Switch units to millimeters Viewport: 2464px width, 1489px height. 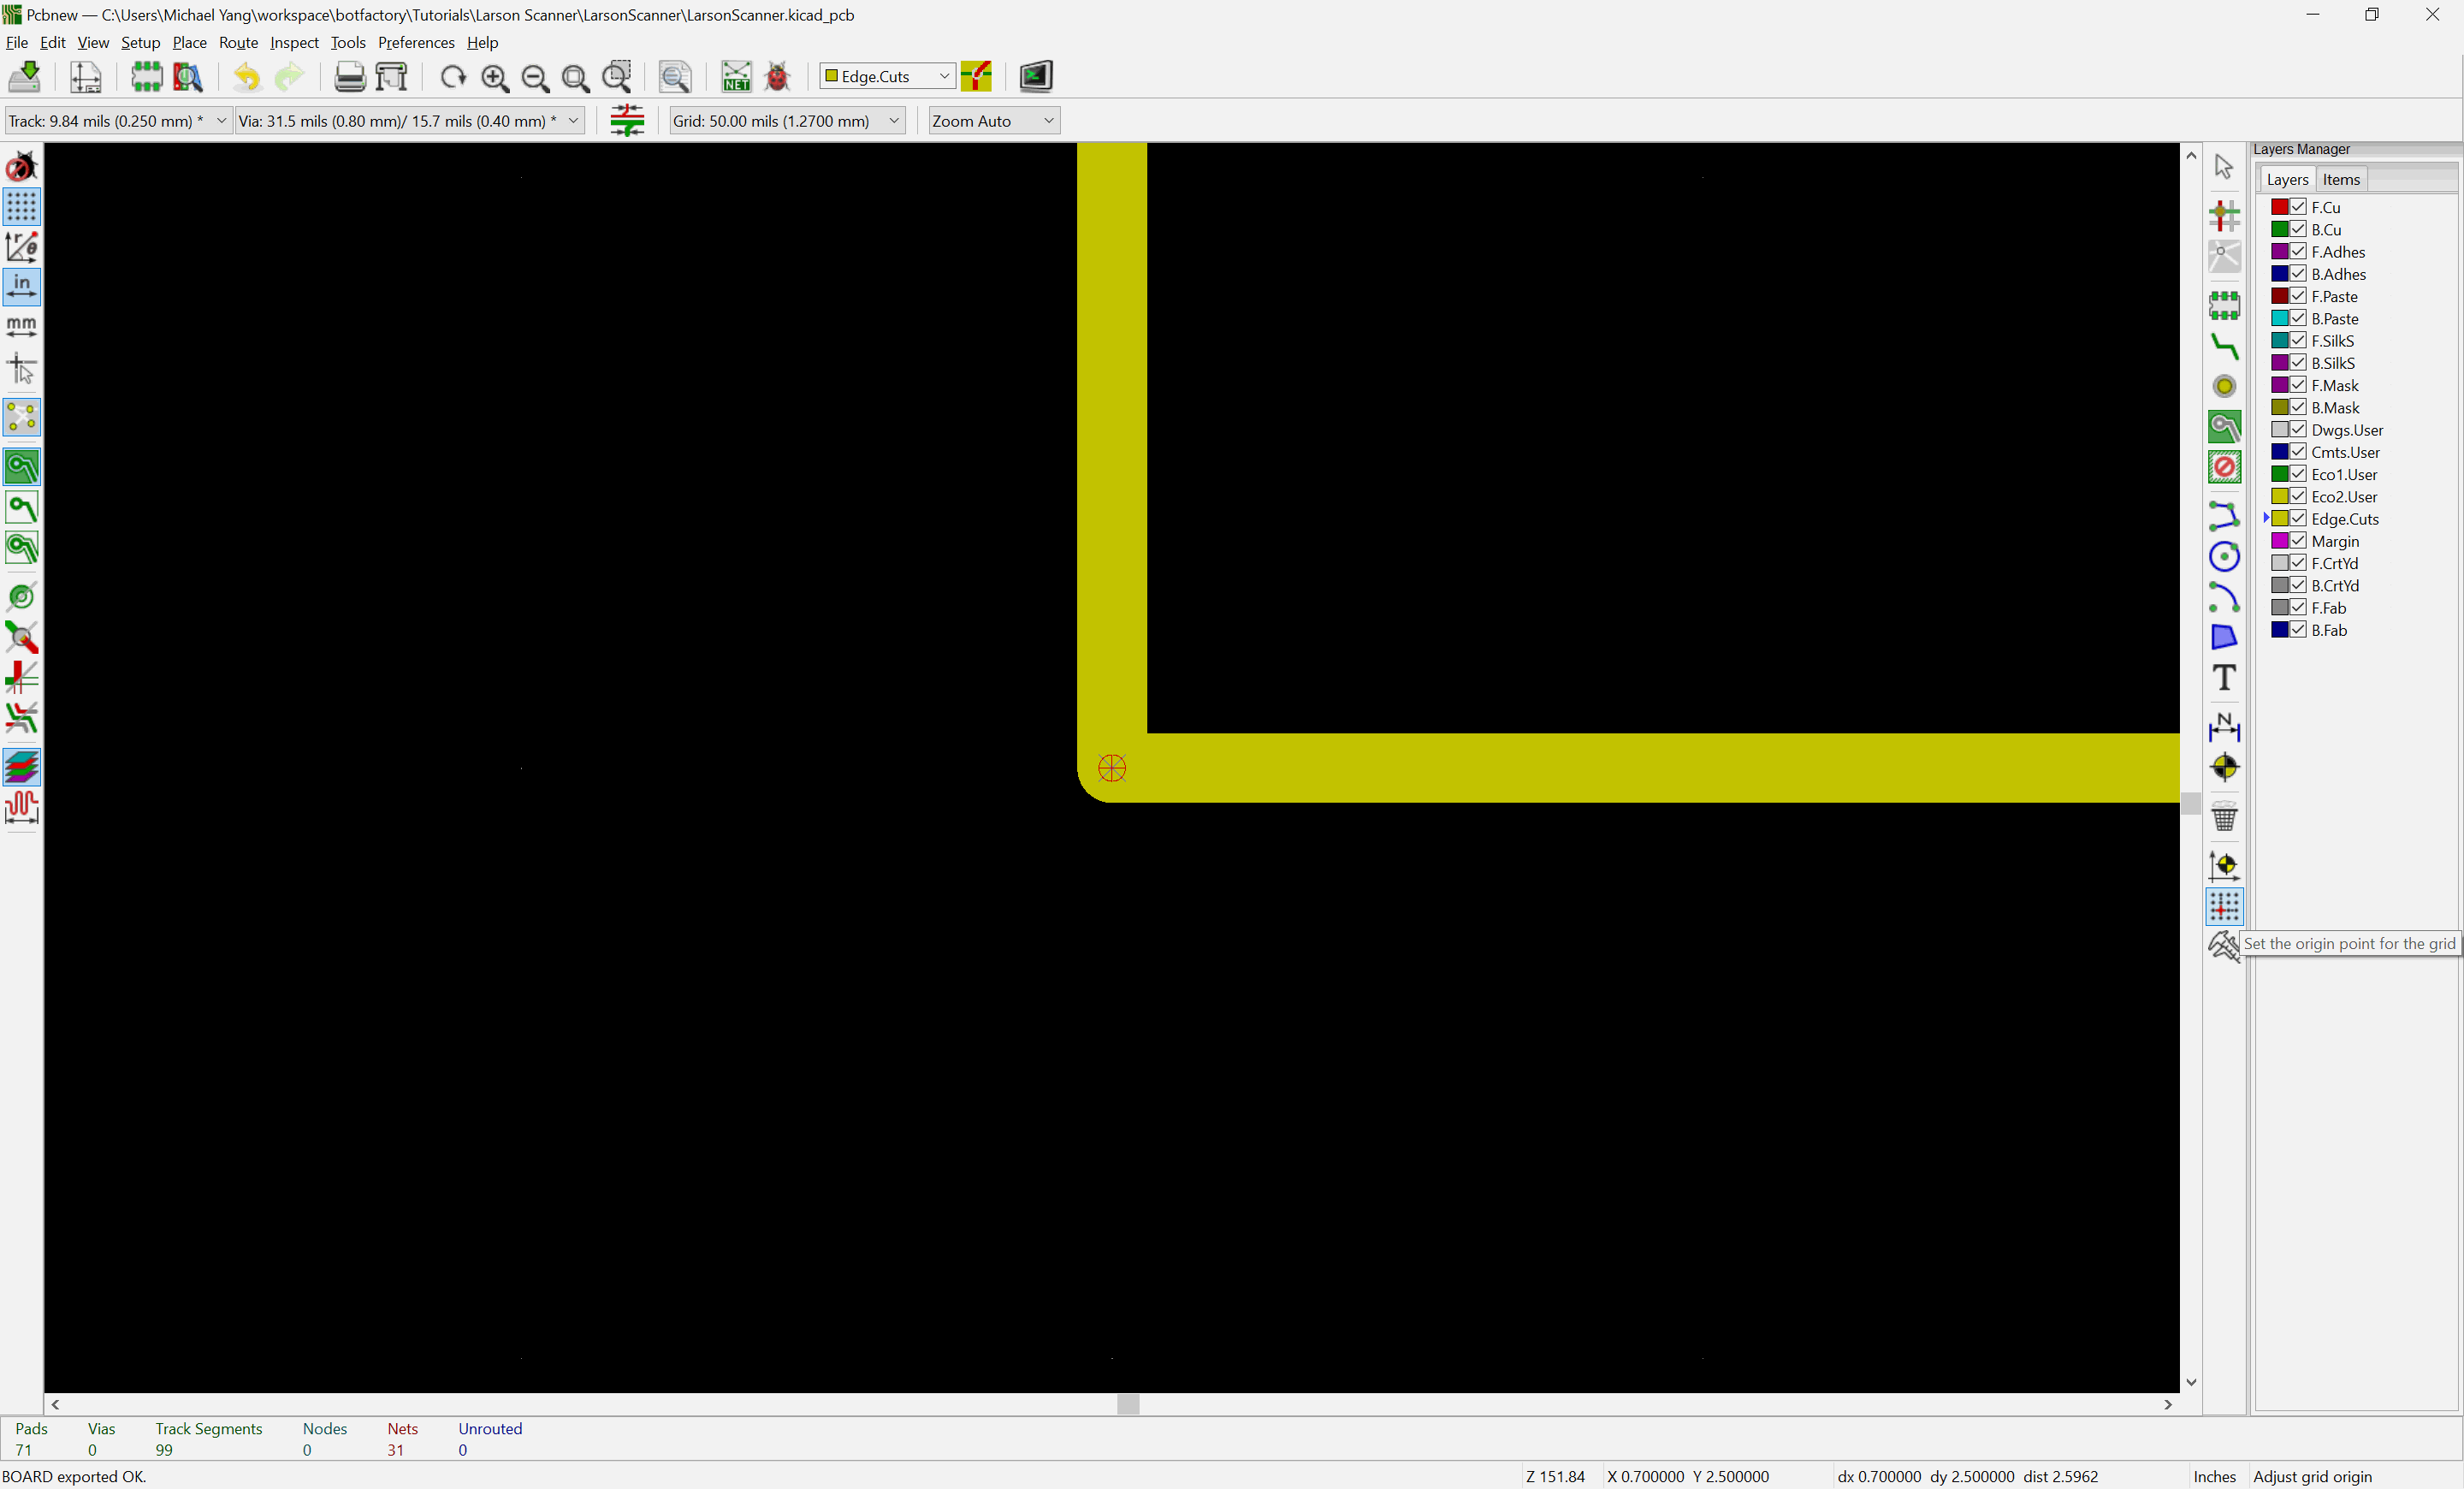click(21, 326)
